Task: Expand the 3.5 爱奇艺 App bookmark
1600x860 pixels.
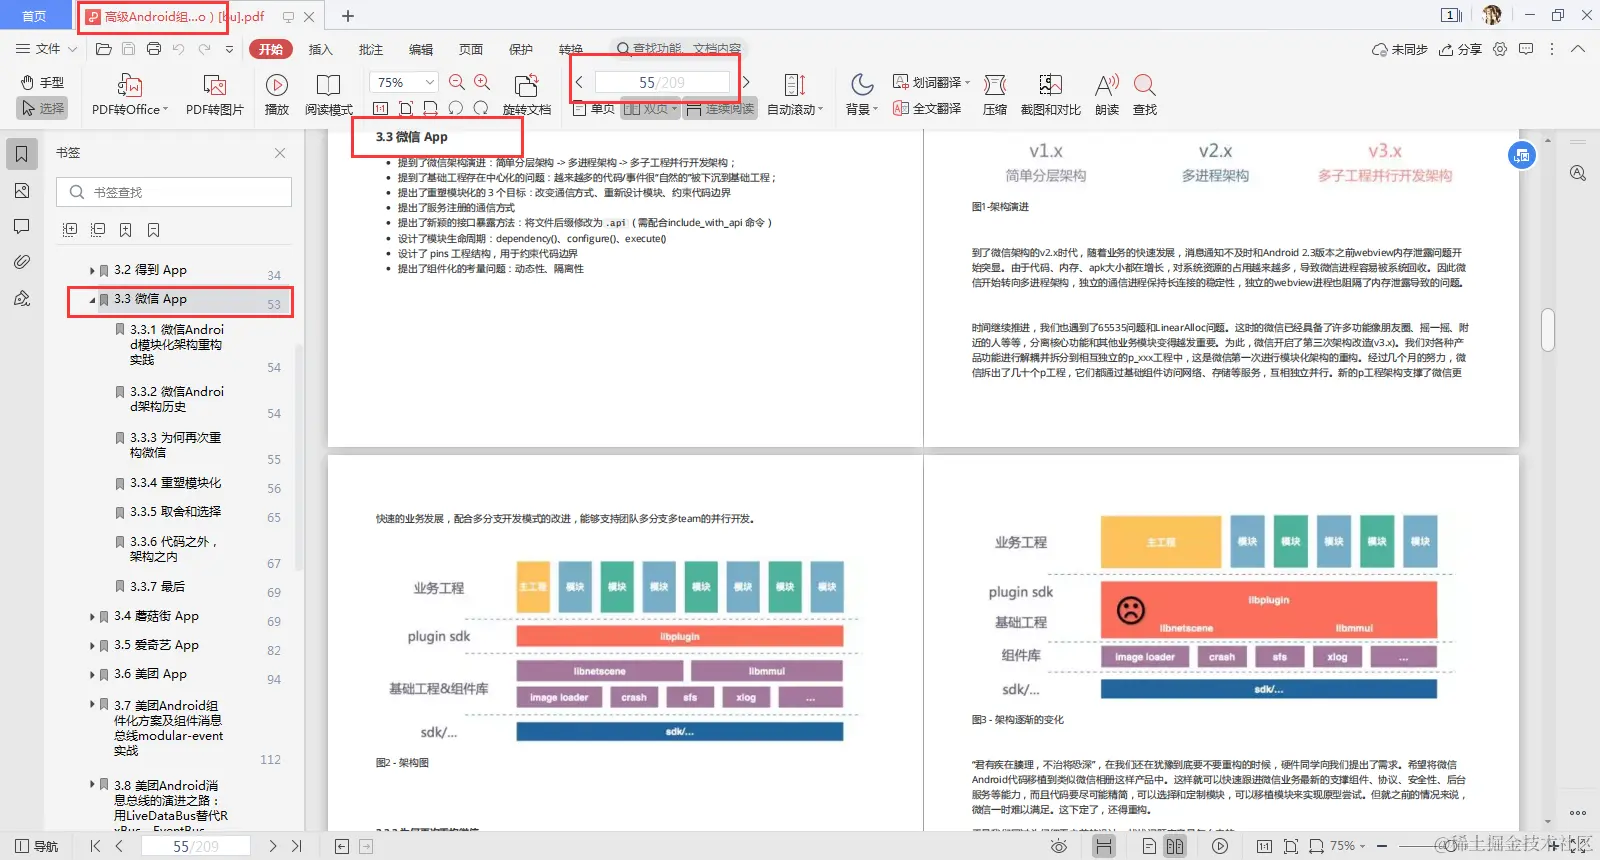Action: 92,646
